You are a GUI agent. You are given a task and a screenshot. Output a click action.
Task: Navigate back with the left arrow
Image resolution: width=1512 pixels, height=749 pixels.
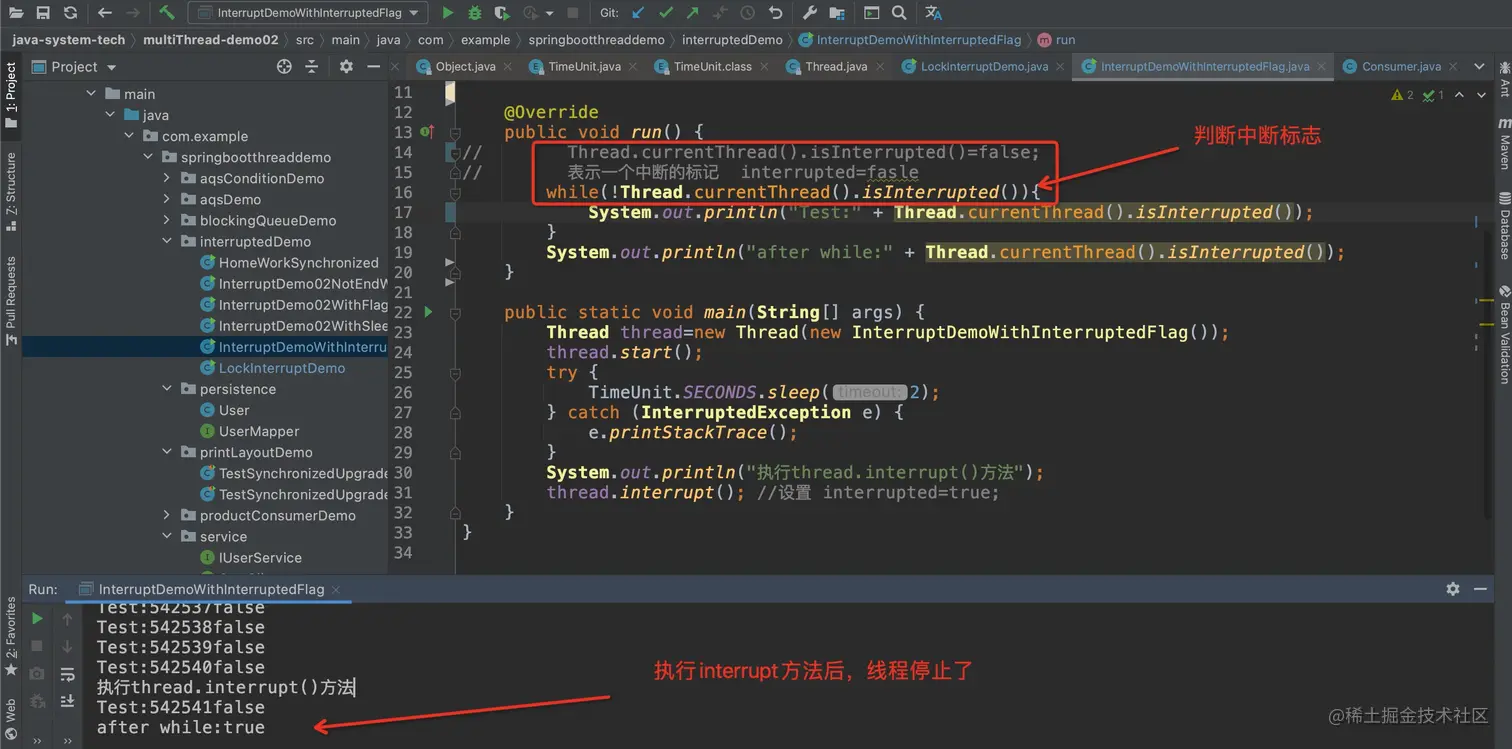(105, 13)
